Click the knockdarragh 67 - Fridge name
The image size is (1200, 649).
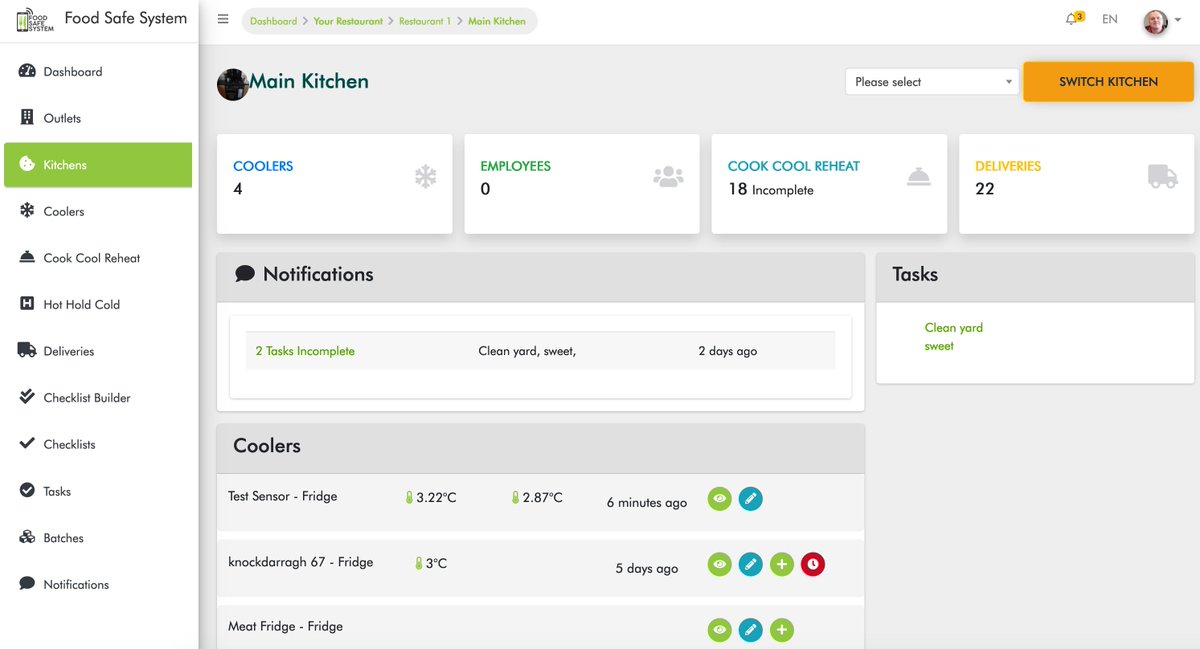click(x=300, y=562)
